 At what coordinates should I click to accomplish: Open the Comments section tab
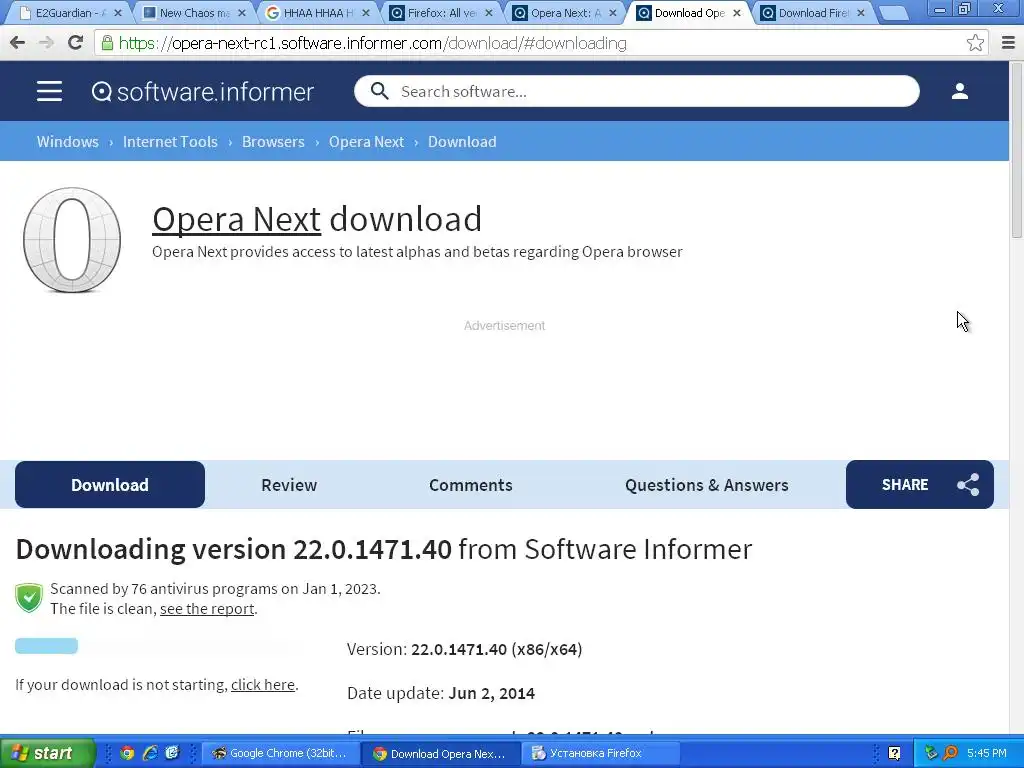tap(471, 485)
